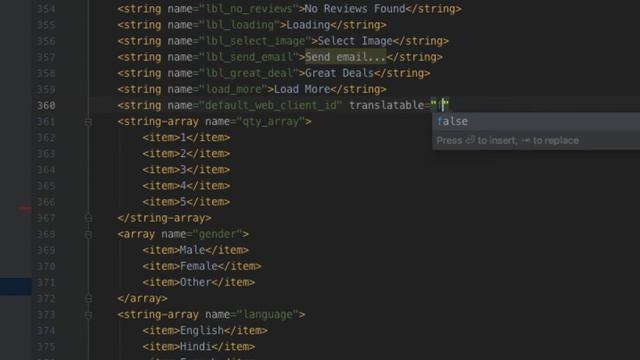
Task: Click the 'gender' array name
Action: point(218,234)
